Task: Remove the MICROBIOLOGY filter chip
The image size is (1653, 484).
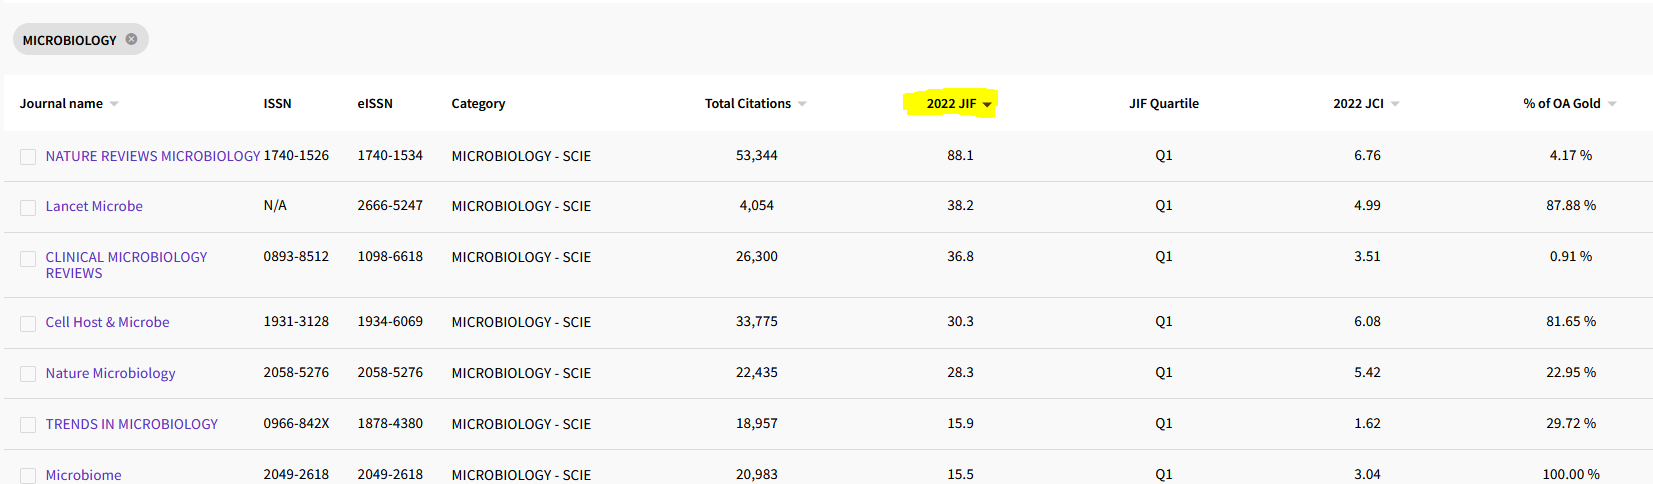Action: point(131,39)
